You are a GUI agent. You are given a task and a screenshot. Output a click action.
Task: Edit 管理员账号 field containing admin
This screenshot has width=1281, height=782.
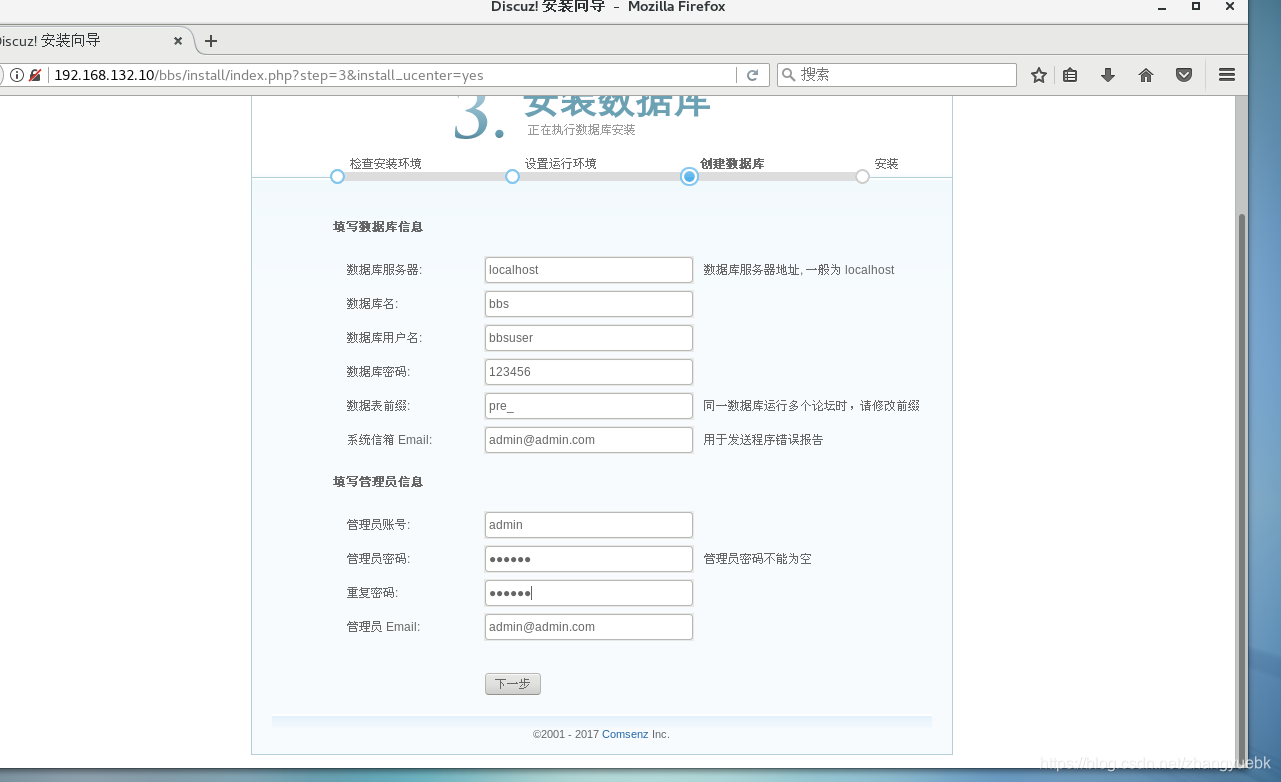(589, 525)
